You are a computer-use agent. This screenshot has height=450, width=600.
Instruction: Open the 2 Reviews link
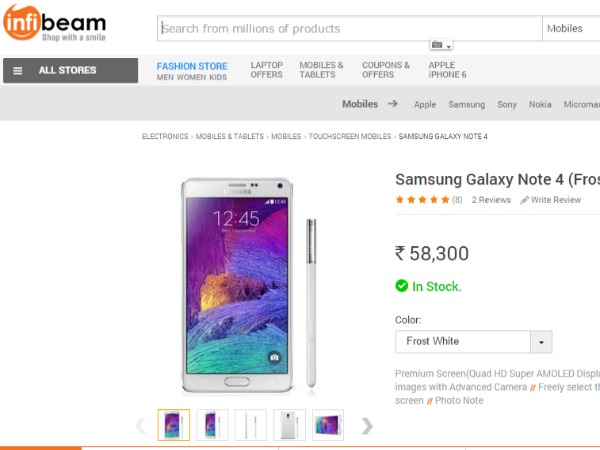coord(491,200)
